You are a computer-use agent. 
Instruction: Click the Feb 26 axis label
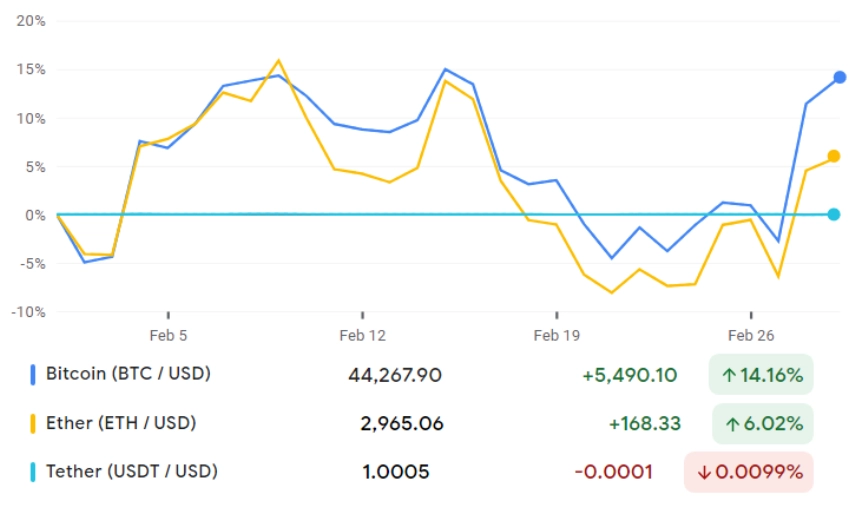click(751, 335)
